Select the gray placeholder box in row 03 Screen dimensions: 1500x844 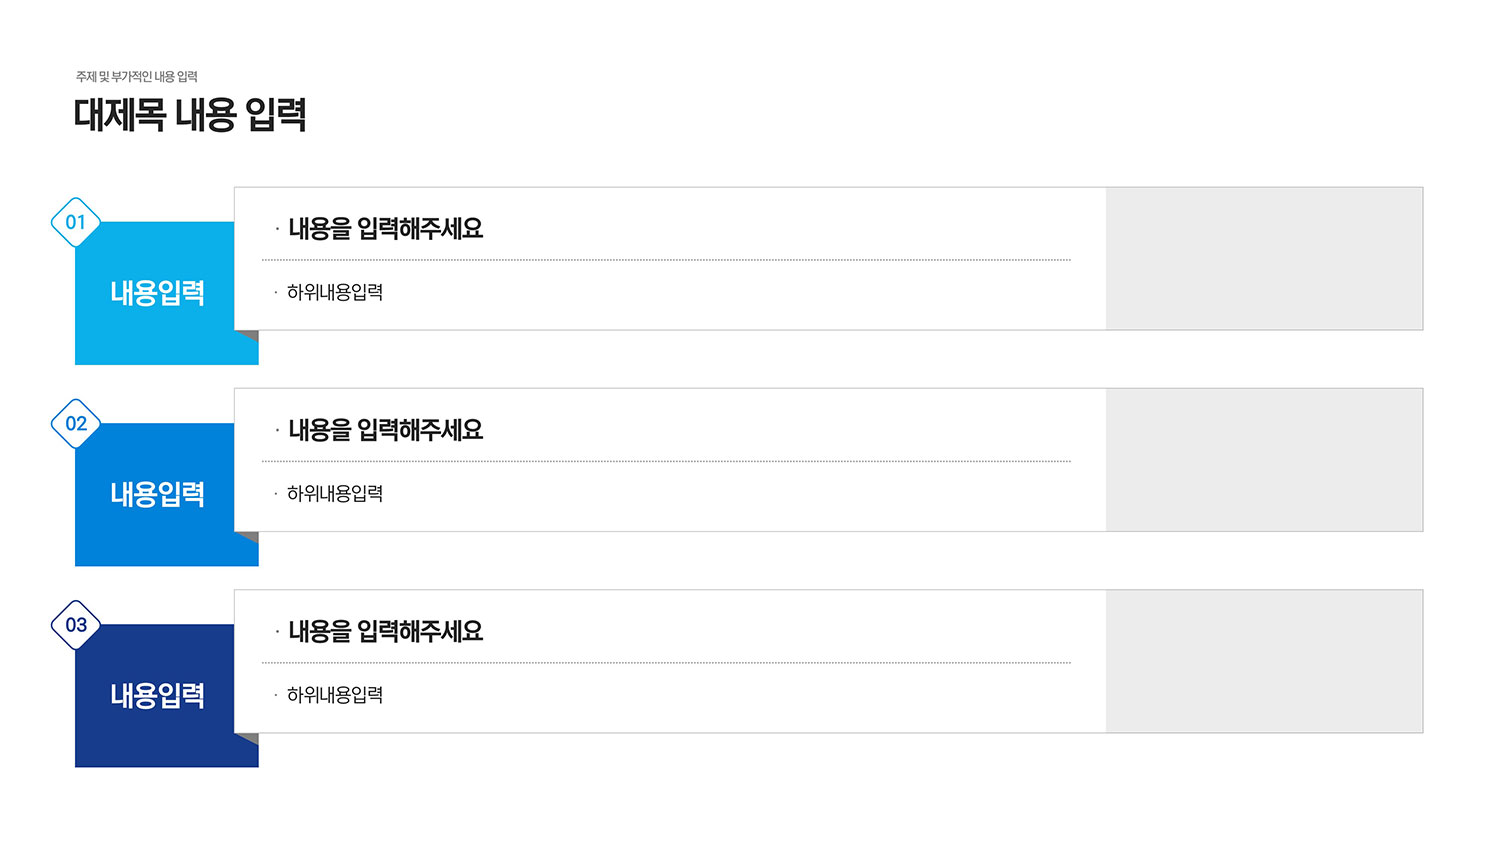tap(1264, 661)
